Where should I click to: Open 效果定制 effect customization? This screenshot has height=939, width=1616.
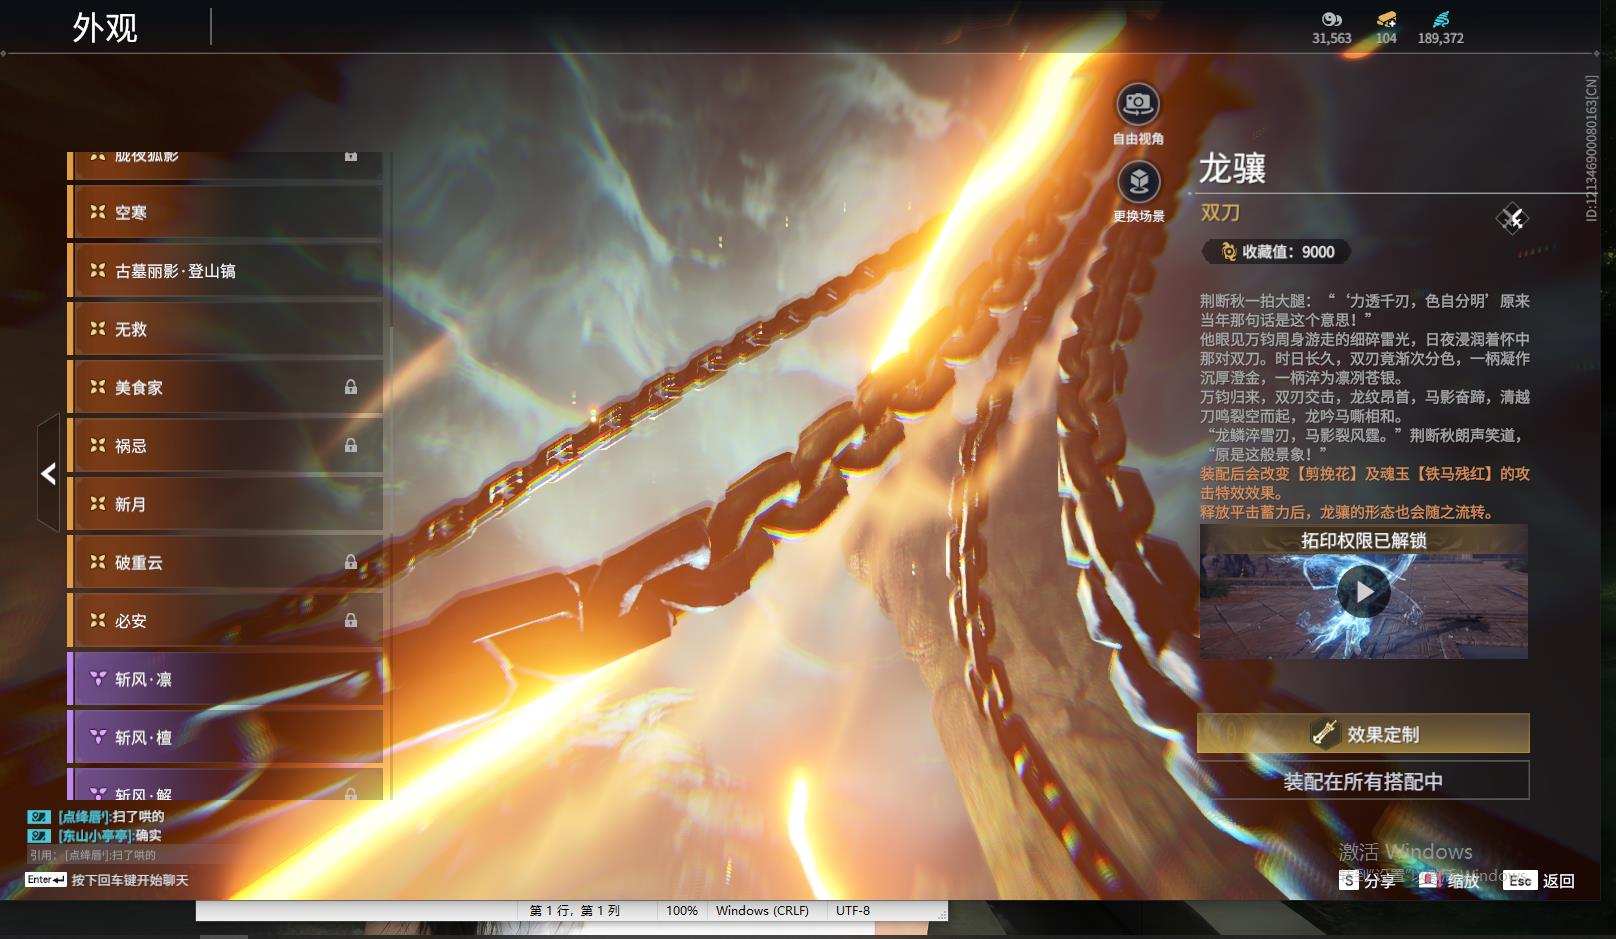click(x=1363, y=734)
